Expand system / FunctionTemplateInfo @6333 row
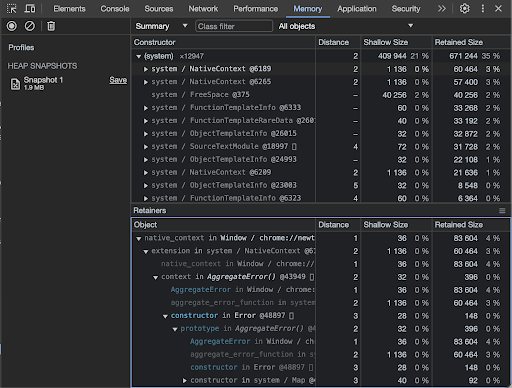Viewport: 512px width, 388px height. click(x=146, y=108)
